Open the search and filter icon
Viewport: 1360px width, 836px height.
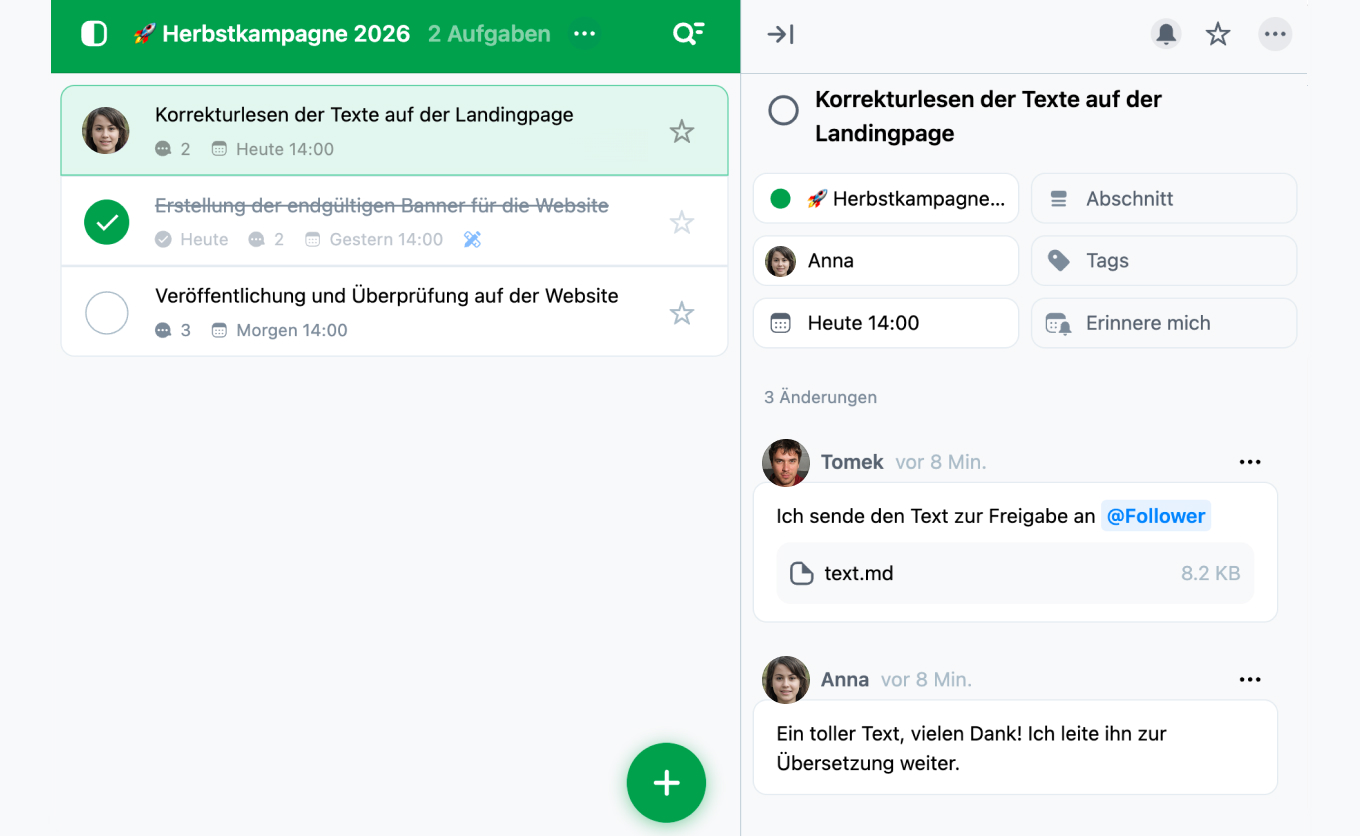coord(688,34)
